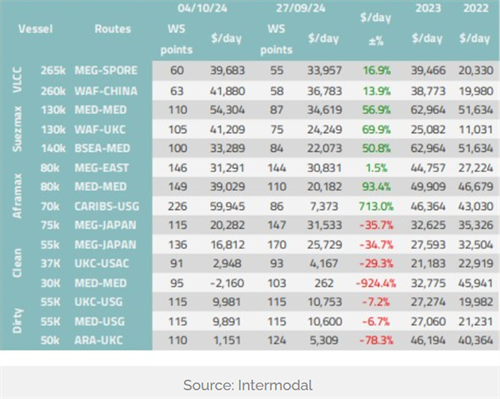Select the Suezmax vessel category label

[17, 129]
